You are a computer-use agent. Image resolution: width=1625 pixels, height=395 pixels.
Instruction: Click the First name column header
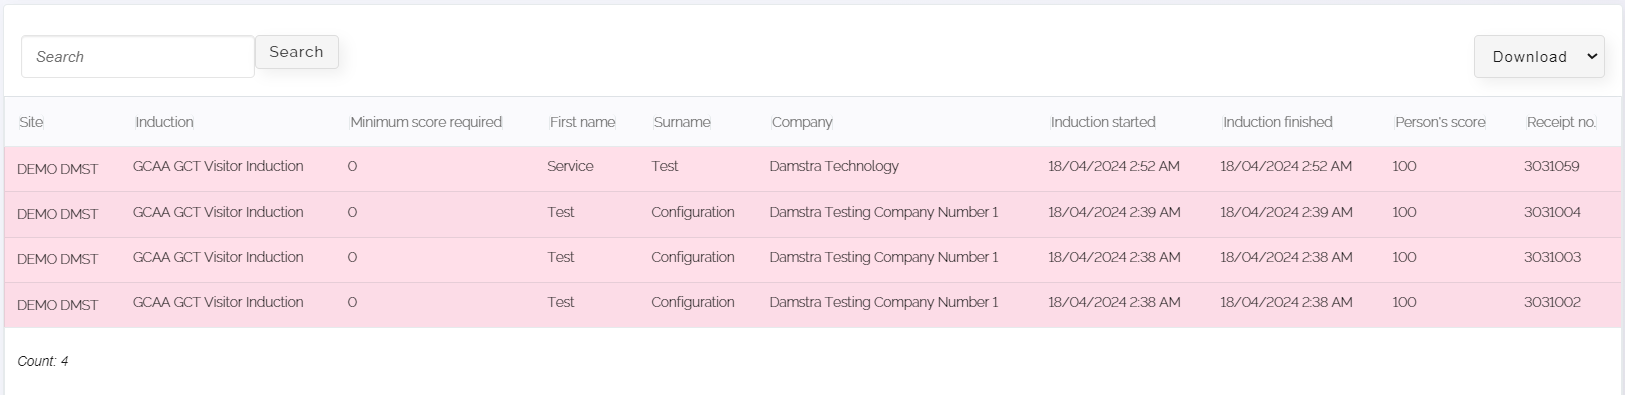coord(582,122)
